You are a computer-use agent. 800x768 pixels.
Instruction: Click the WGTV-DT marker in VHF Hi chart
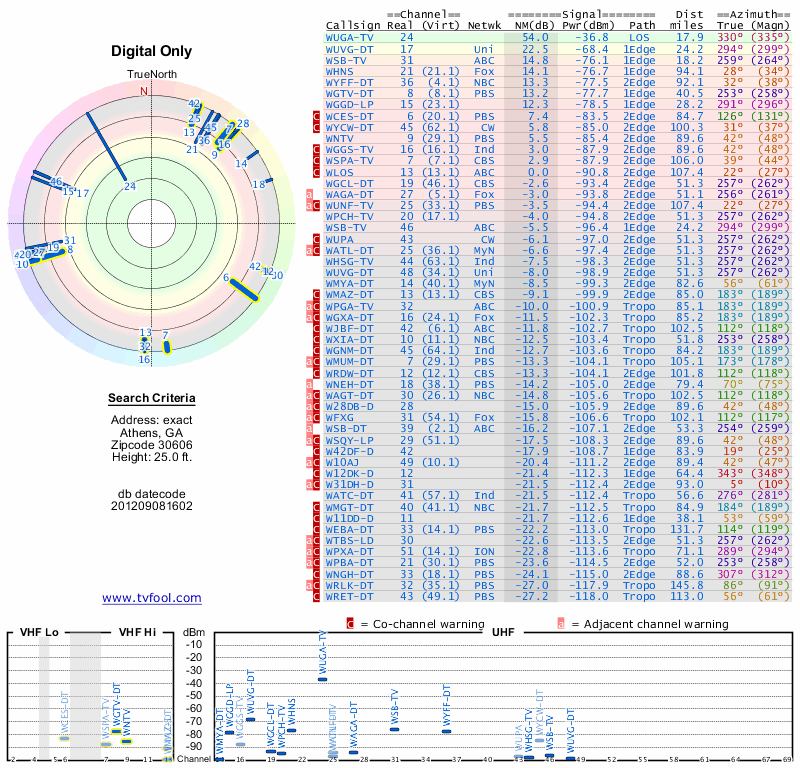(x=116, y=731)
